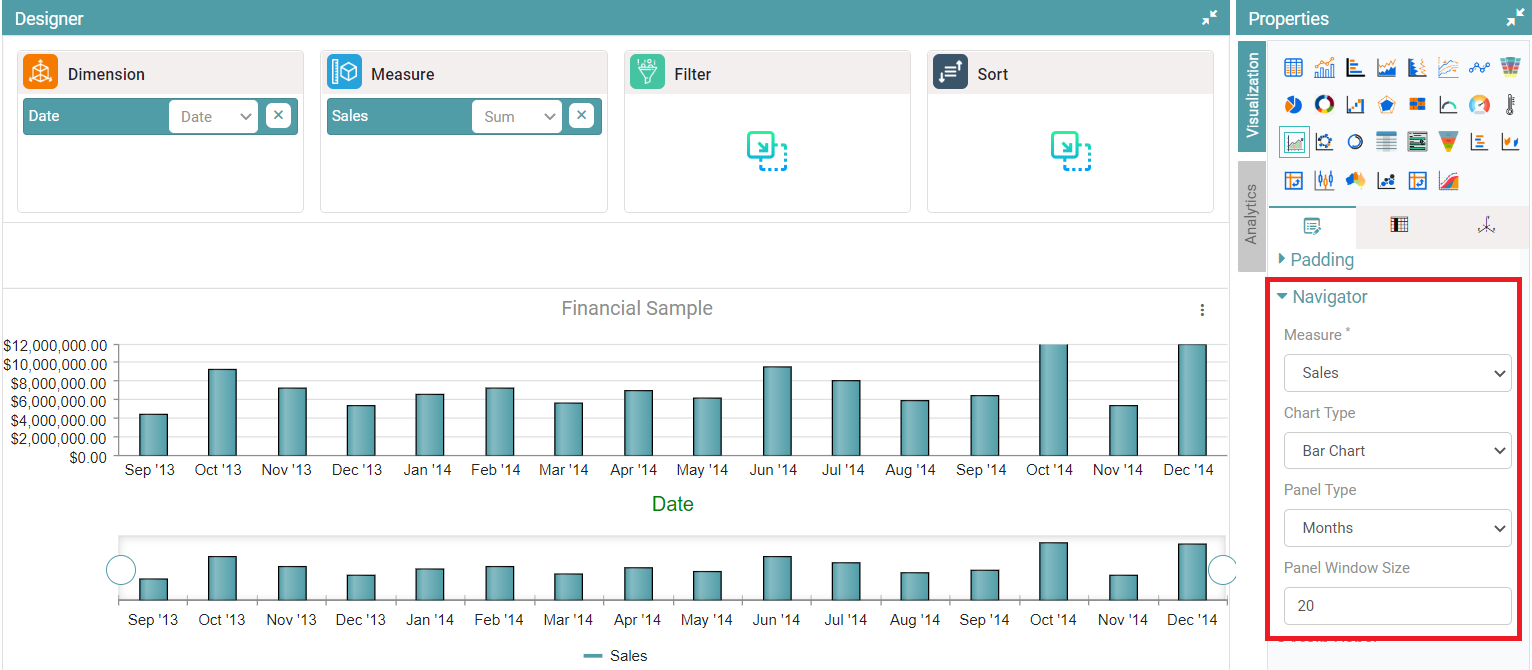Image resolution: width=1532 pixels, height=670 pixels.
Task: Remove the Date dimension field
Action: coord(278,116)
